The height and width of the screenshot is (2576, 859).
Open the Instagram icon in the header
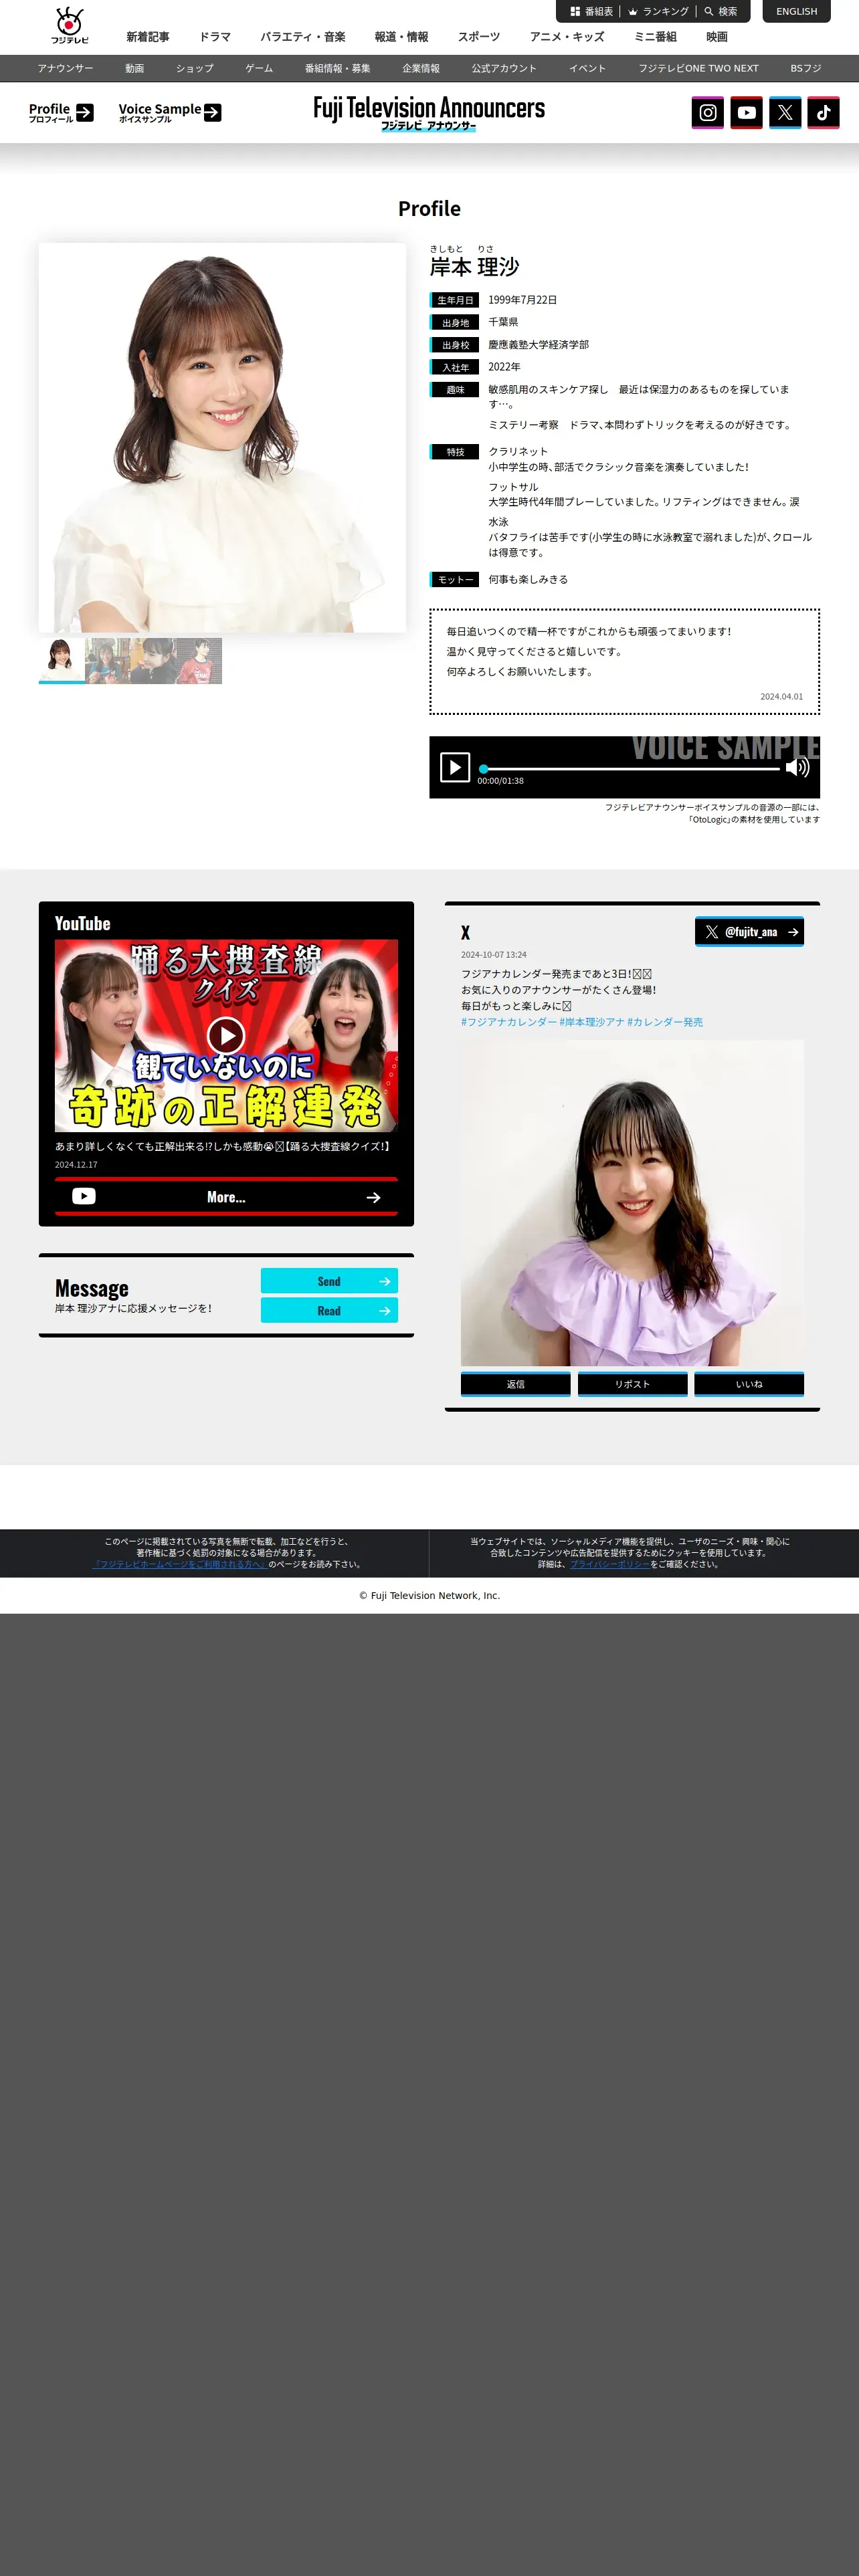point(707,112)
